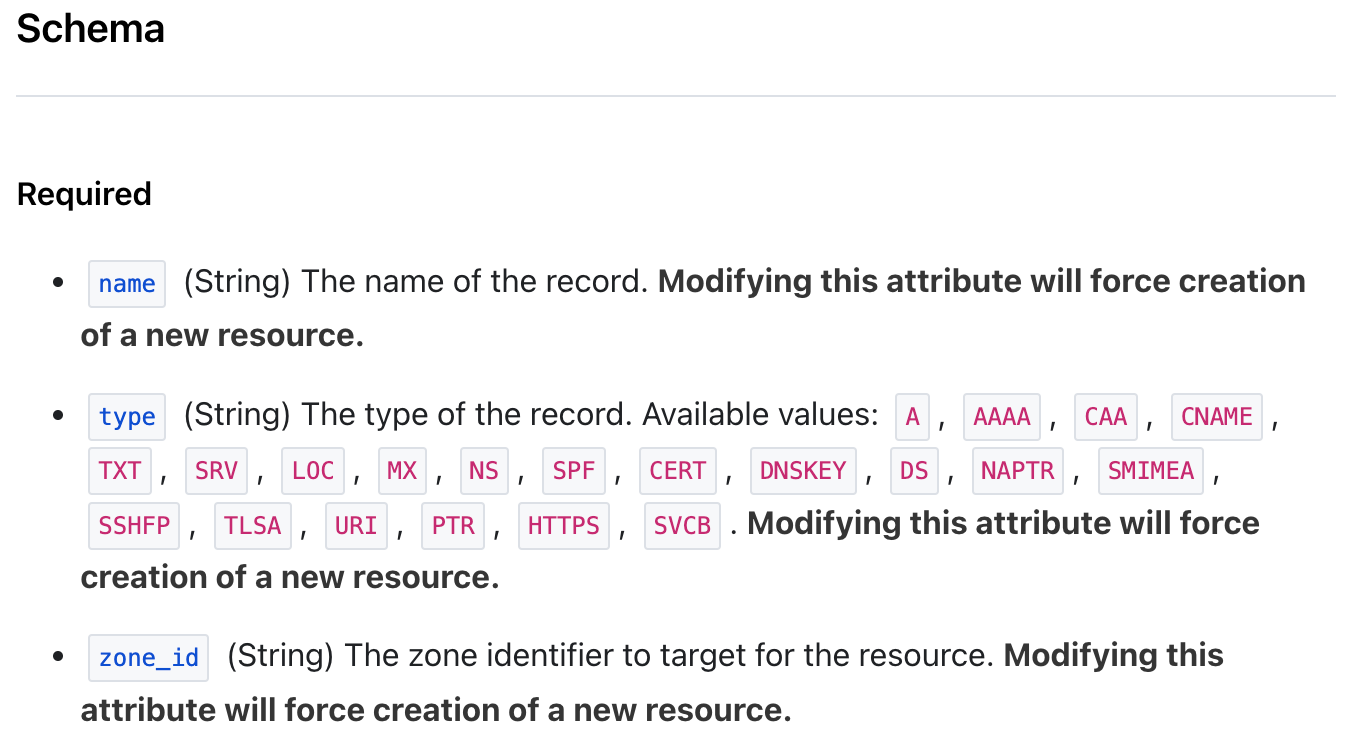
Task: Select the SVCB record type badge
Action: 681,525
